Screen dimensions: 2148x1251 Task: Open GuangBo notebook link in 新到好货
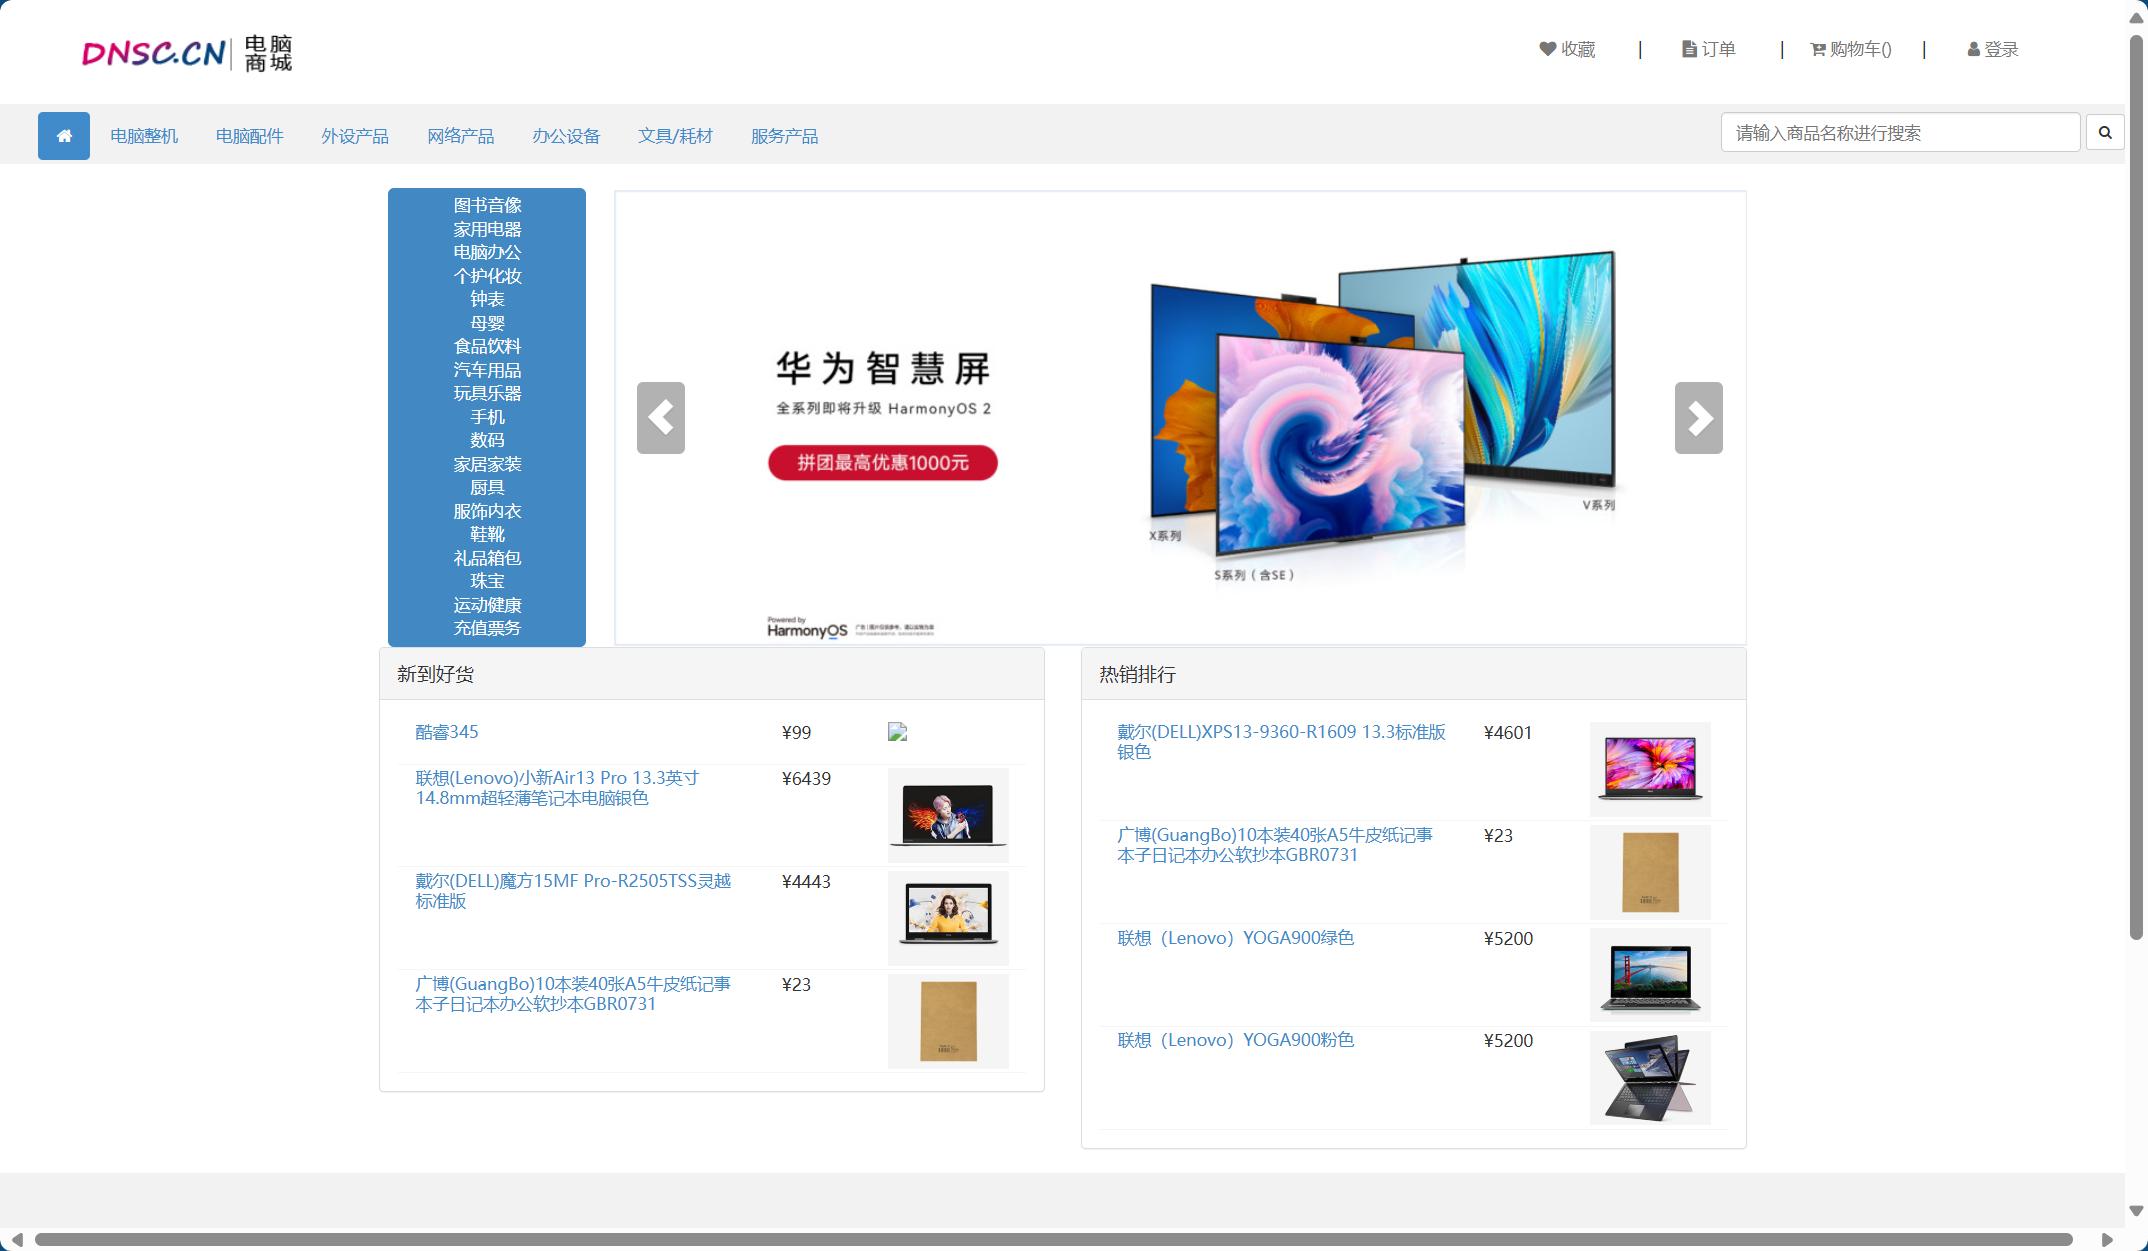573,994
